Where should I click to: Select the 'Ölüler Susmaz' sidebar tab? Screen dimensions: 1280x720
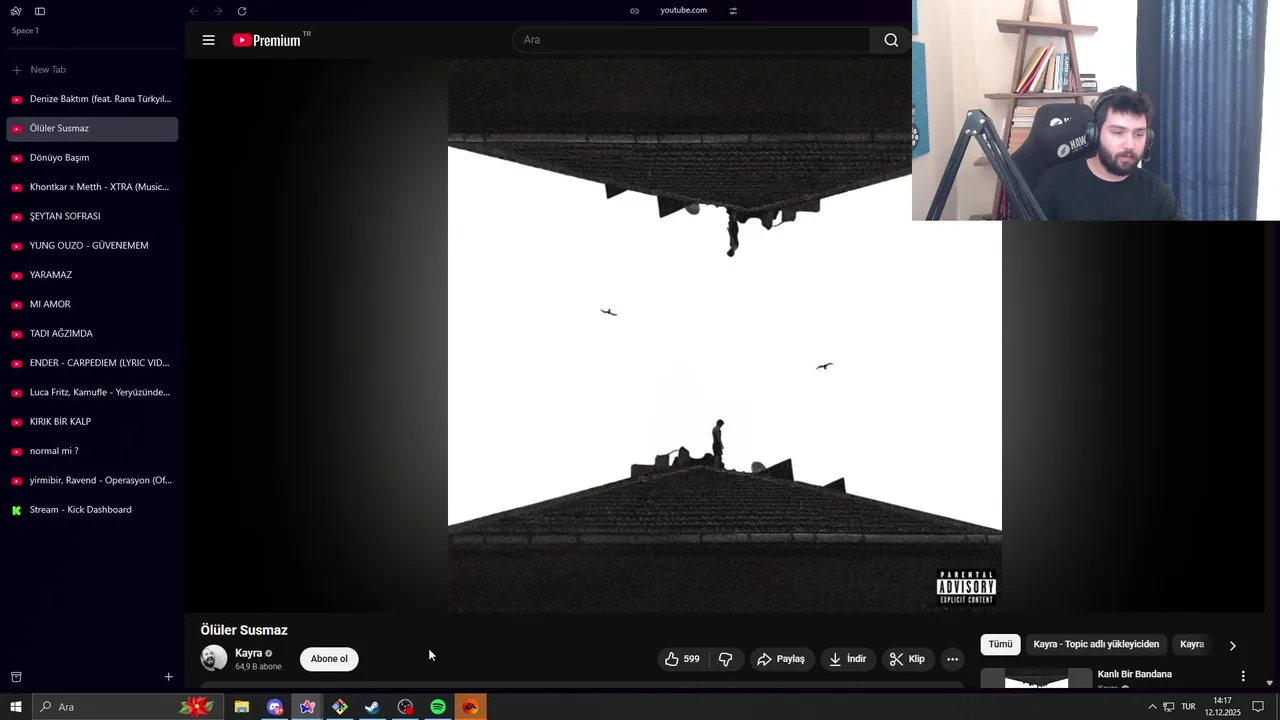pyautogui.click(x=92, y=128)
